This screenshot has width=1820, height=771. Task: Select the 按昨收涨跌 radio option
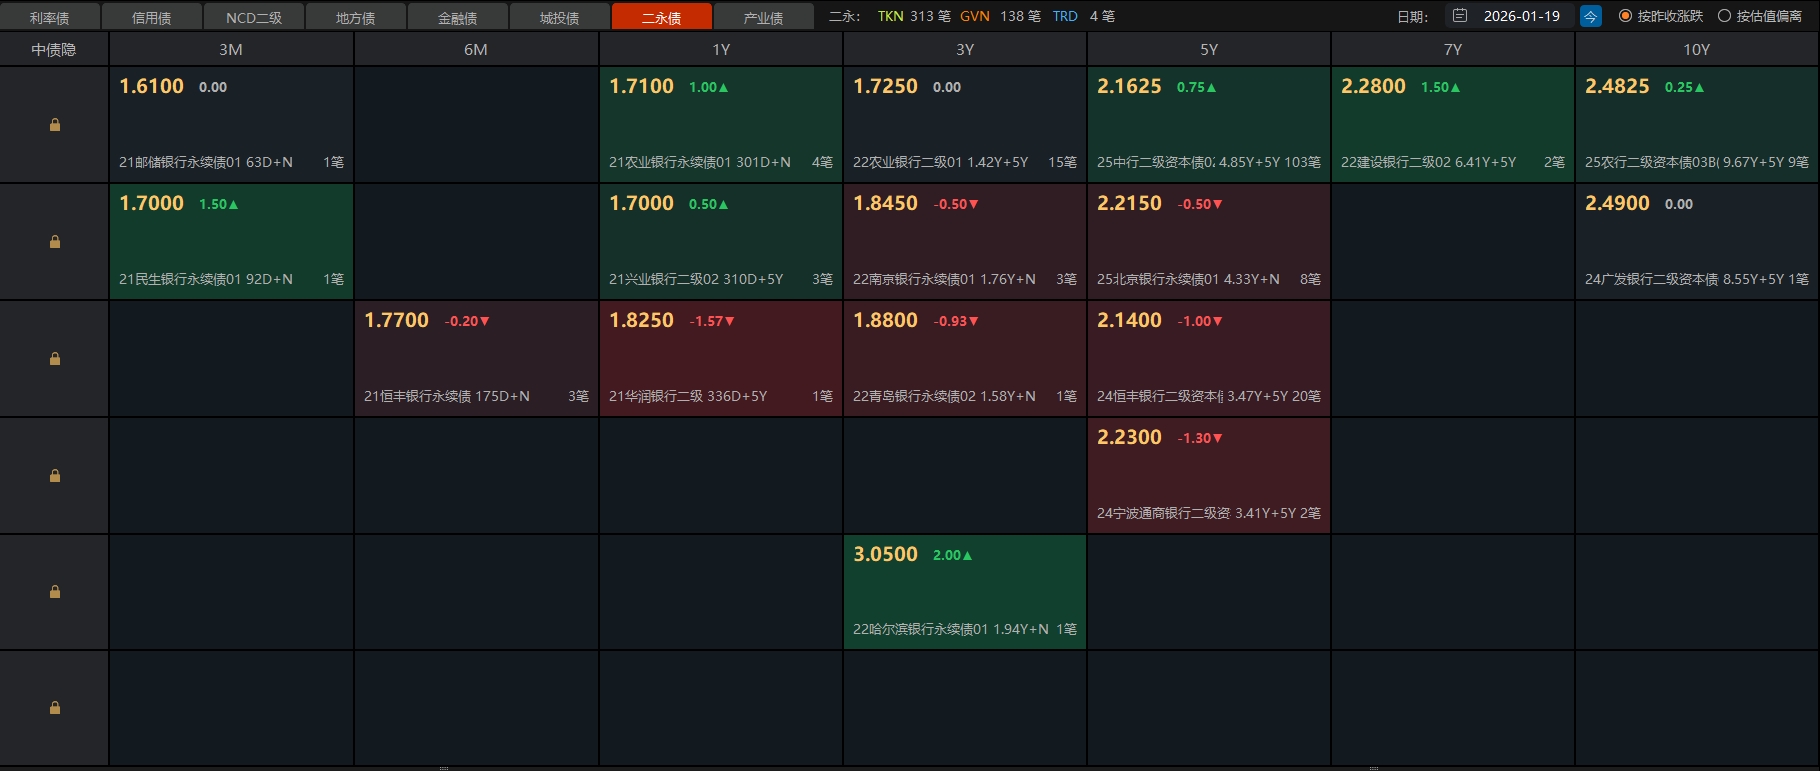coord(1625,16)
